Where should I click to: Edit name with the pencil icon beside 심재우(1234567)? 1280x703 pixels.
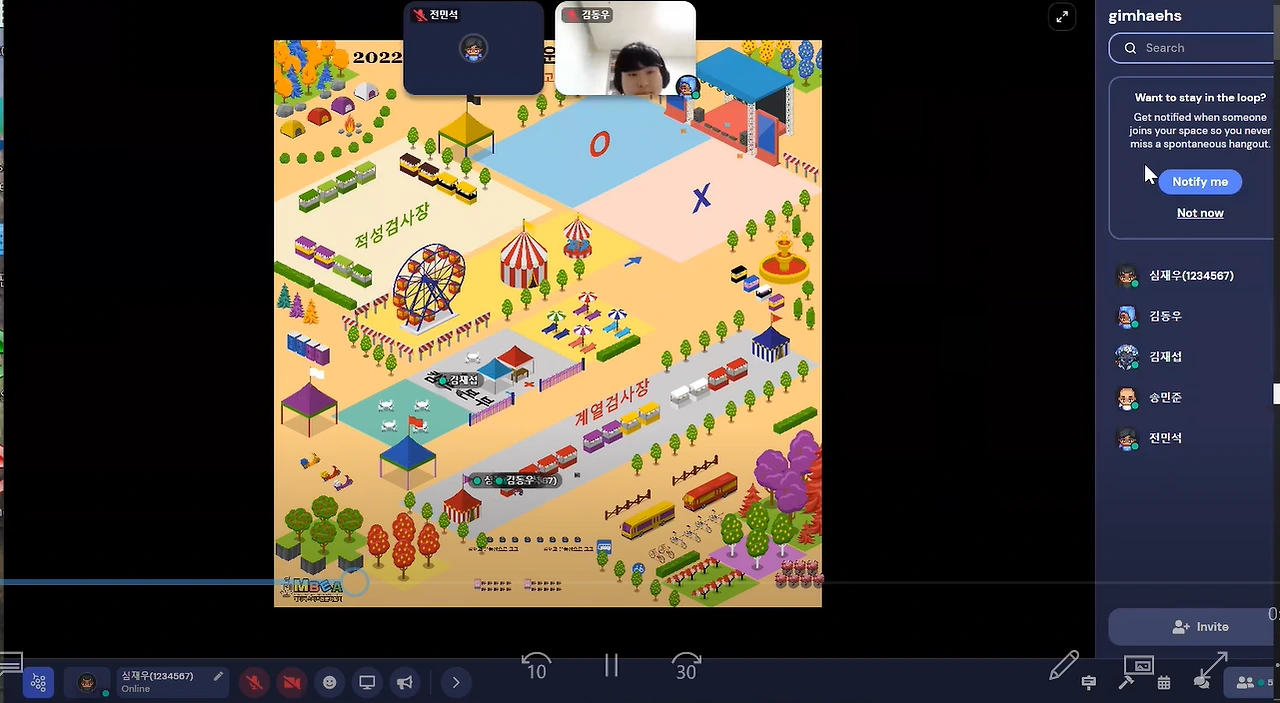218,676
